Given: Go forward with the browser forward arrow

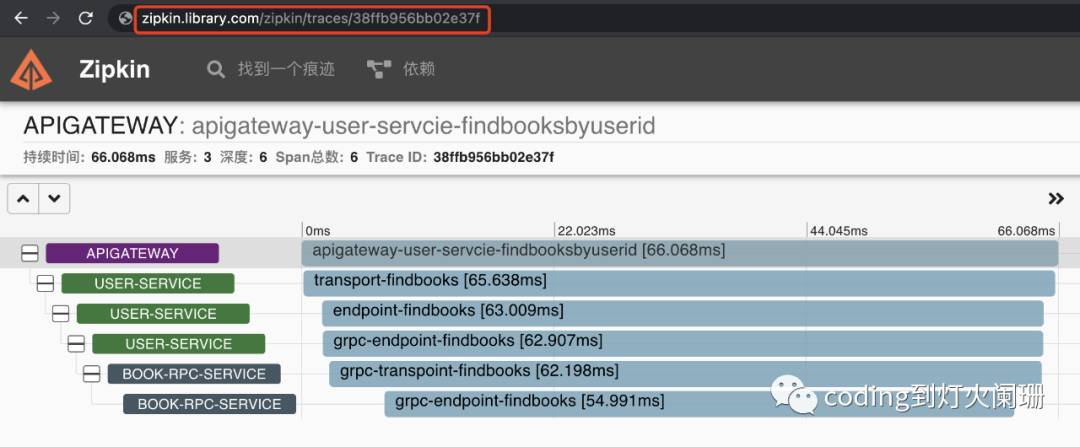Looking at the screenshot, I should (54, 19).
